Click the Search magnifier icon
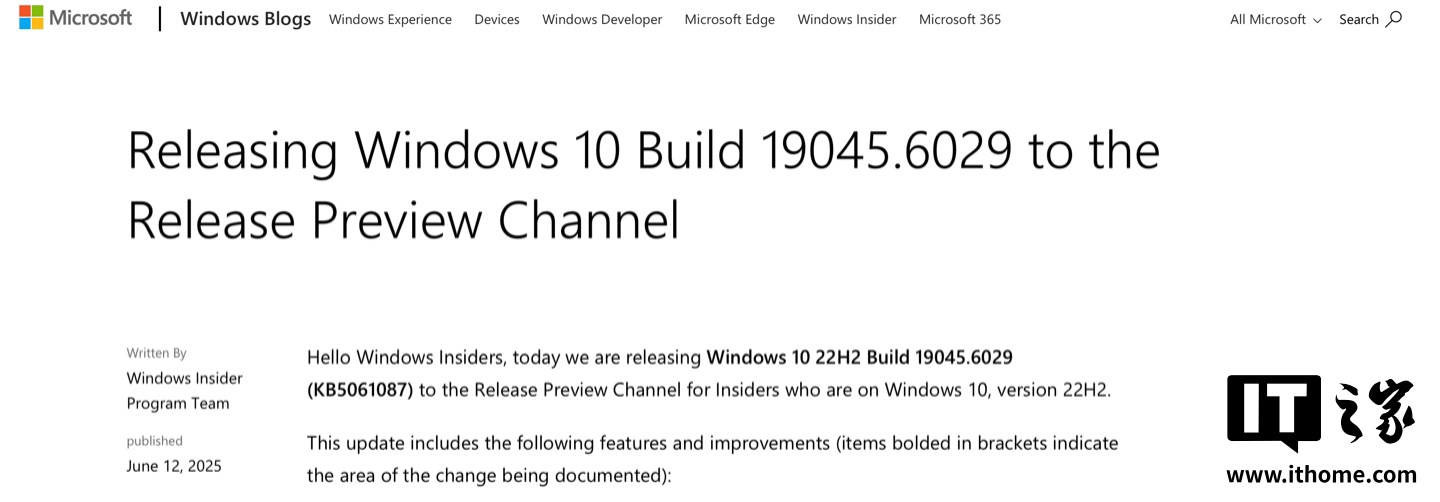Image resolution: width=1440 pixels, height=502 pixels. pyautogui.click(x=1394, y=19)
